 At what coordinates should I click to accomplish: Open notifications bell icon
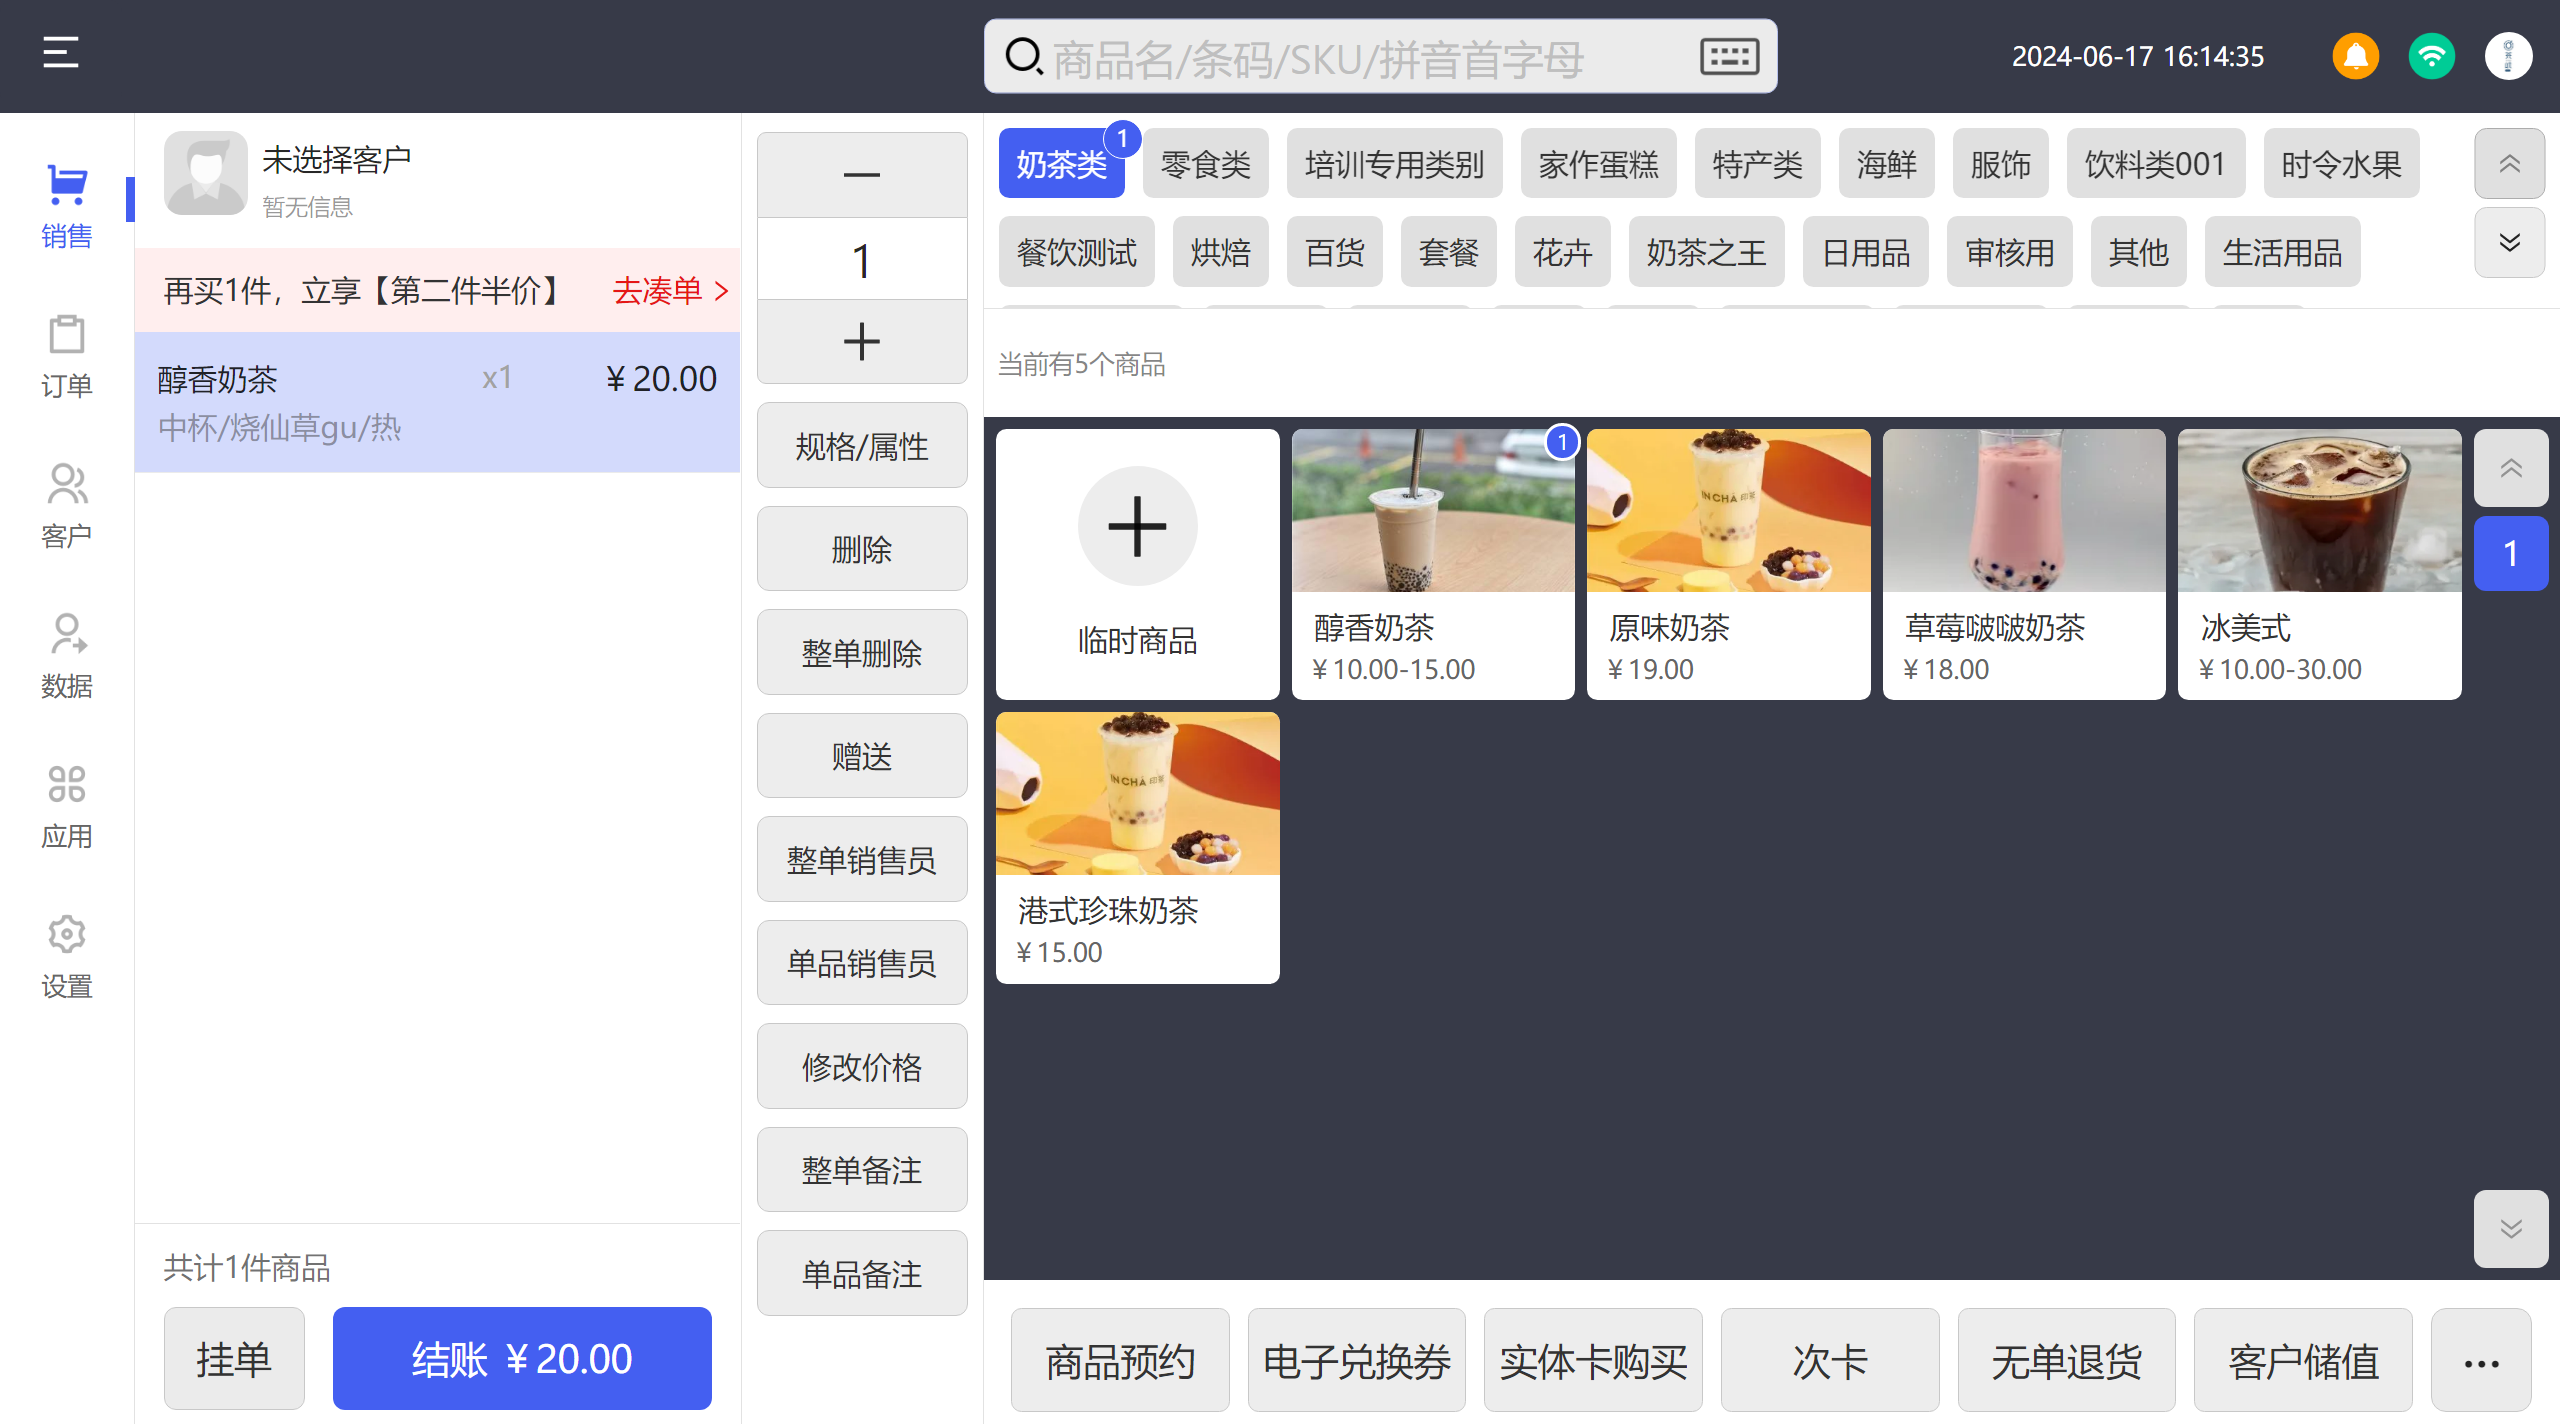click(2356, 56)
